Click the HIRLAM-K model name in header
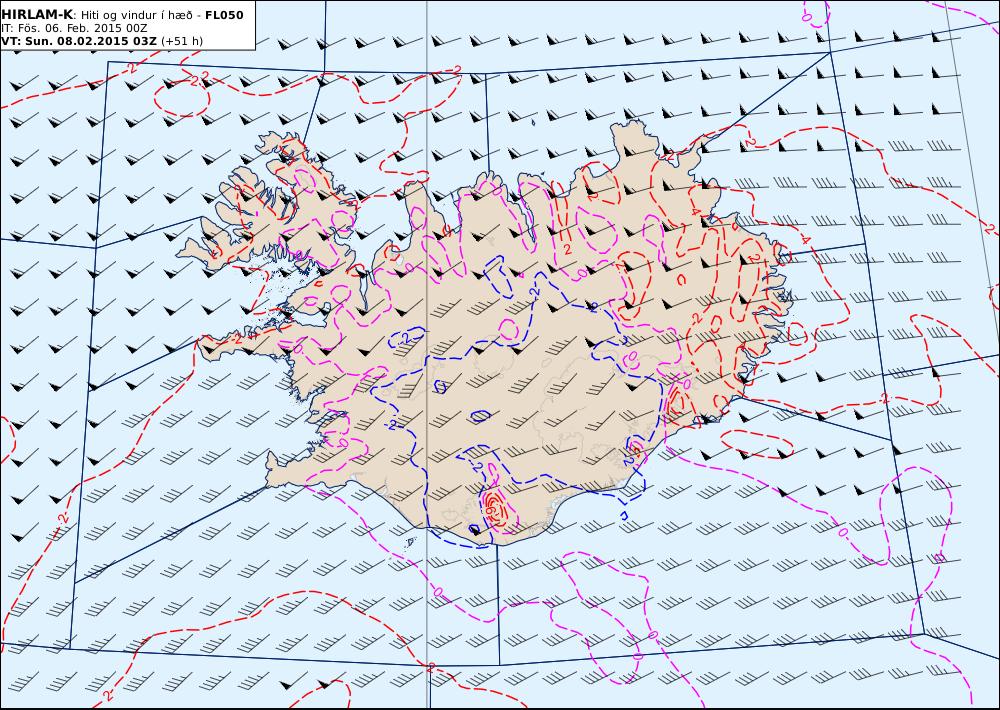 pos(38,15)
